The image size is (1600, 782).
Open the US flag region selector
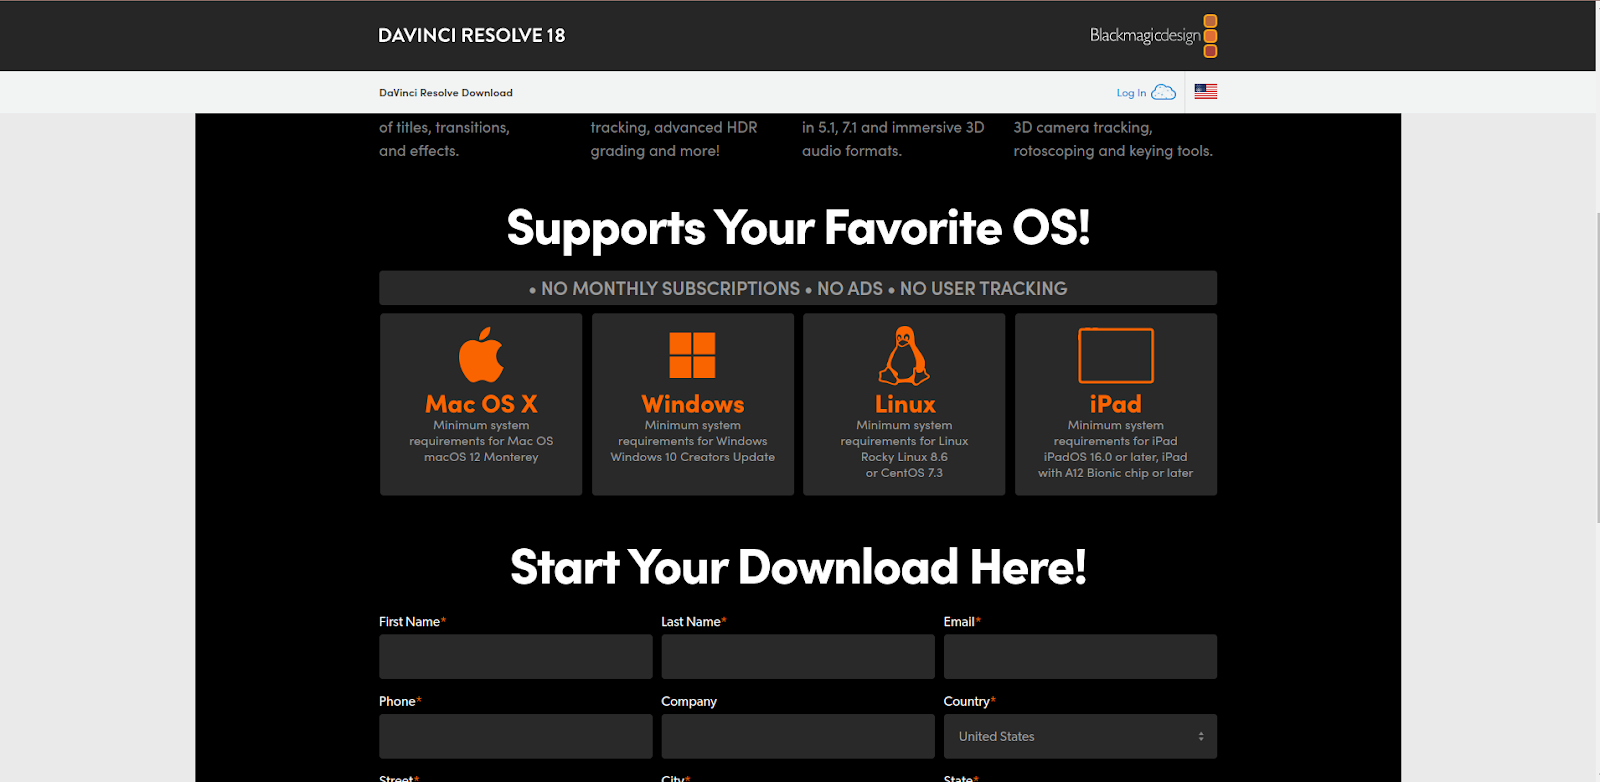point(1206,92)
